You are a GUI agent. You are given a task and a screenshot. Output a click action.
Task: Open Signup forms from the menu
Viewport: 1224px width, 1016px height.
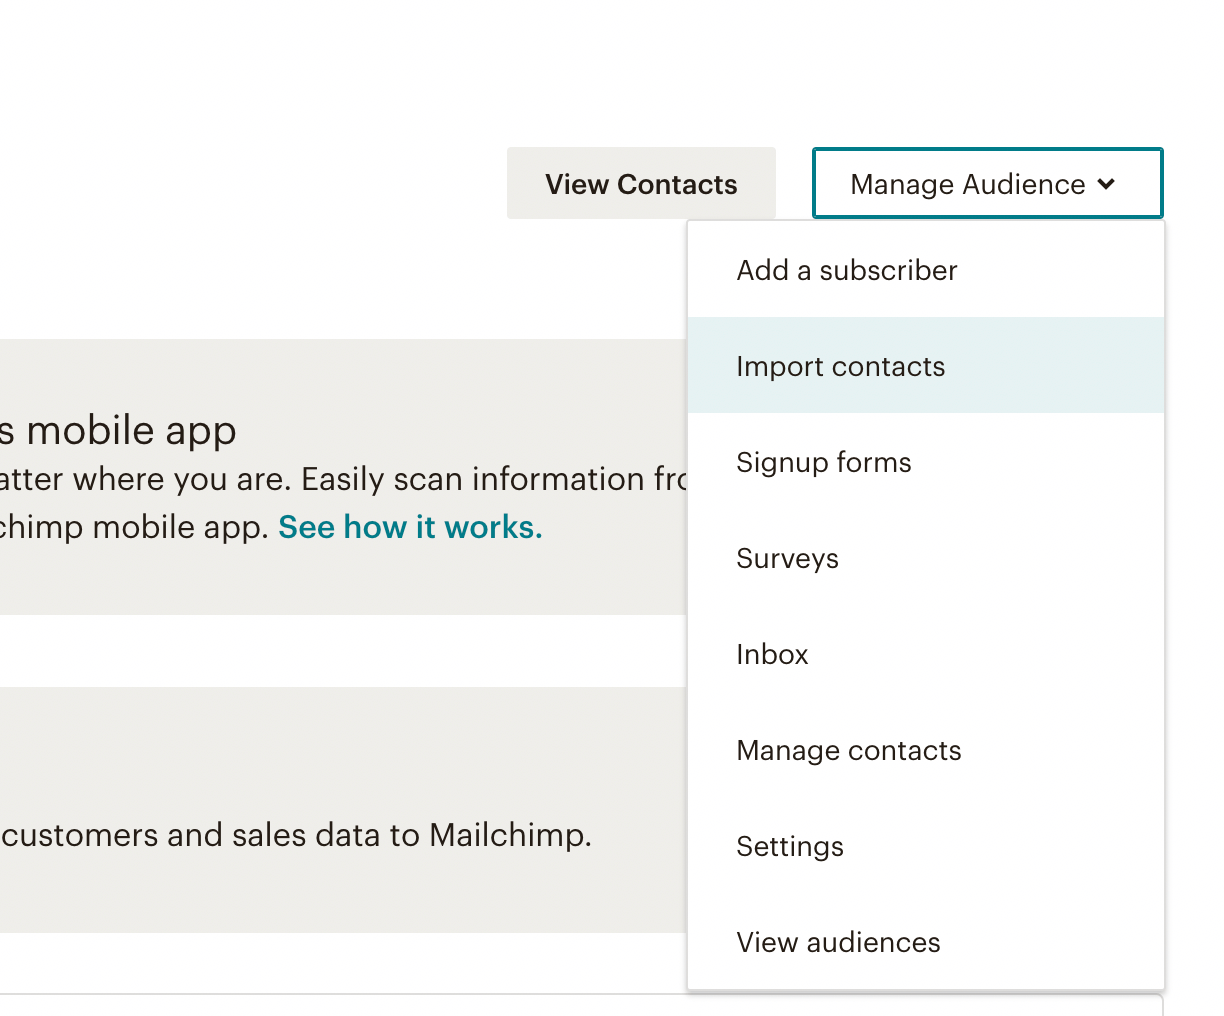point(823,462)
